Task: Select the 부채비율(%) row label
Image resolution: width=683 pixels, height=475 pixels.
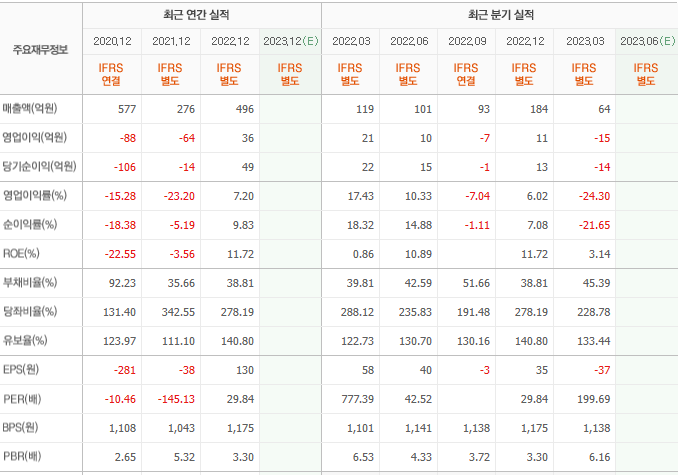Action: tap(30, 283)
